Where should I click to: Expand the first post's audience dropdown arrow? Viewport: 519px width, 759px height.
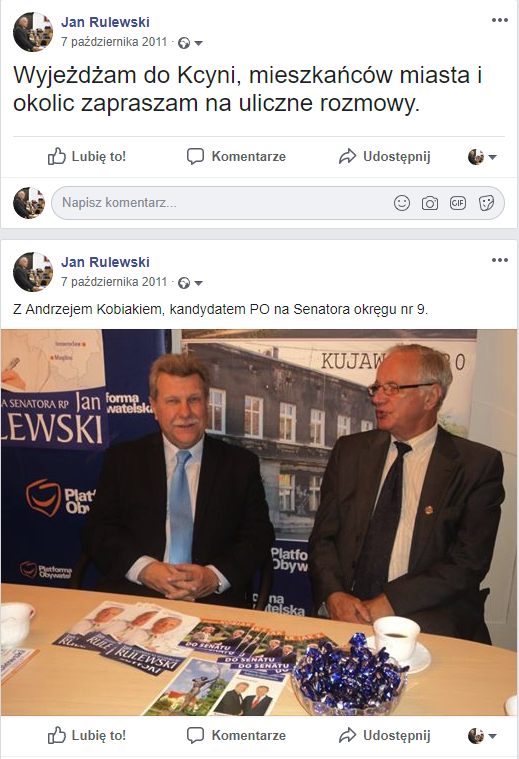(x=198, y=43)
